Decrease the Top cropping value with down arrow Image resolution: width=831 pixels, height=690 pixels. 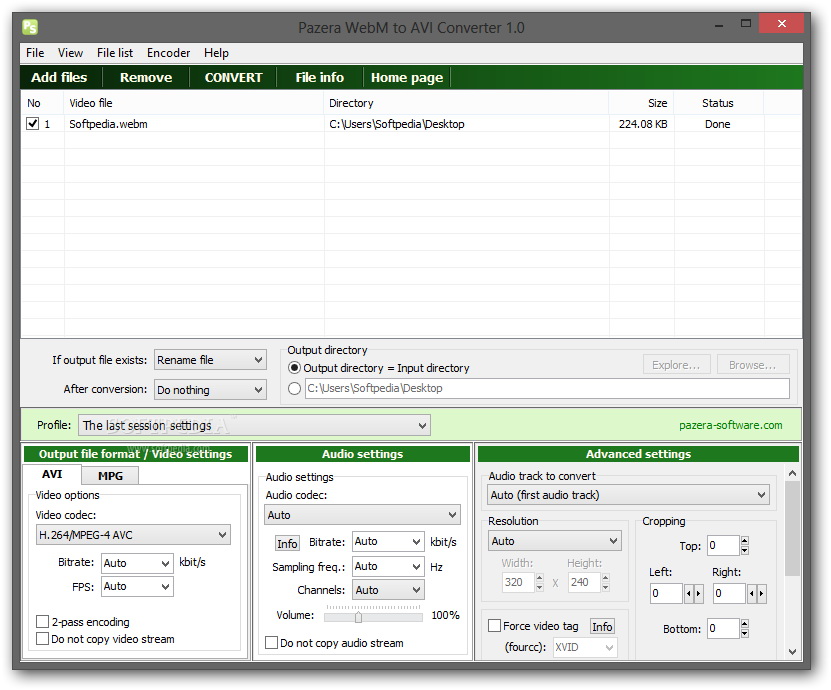click(745, 550)
